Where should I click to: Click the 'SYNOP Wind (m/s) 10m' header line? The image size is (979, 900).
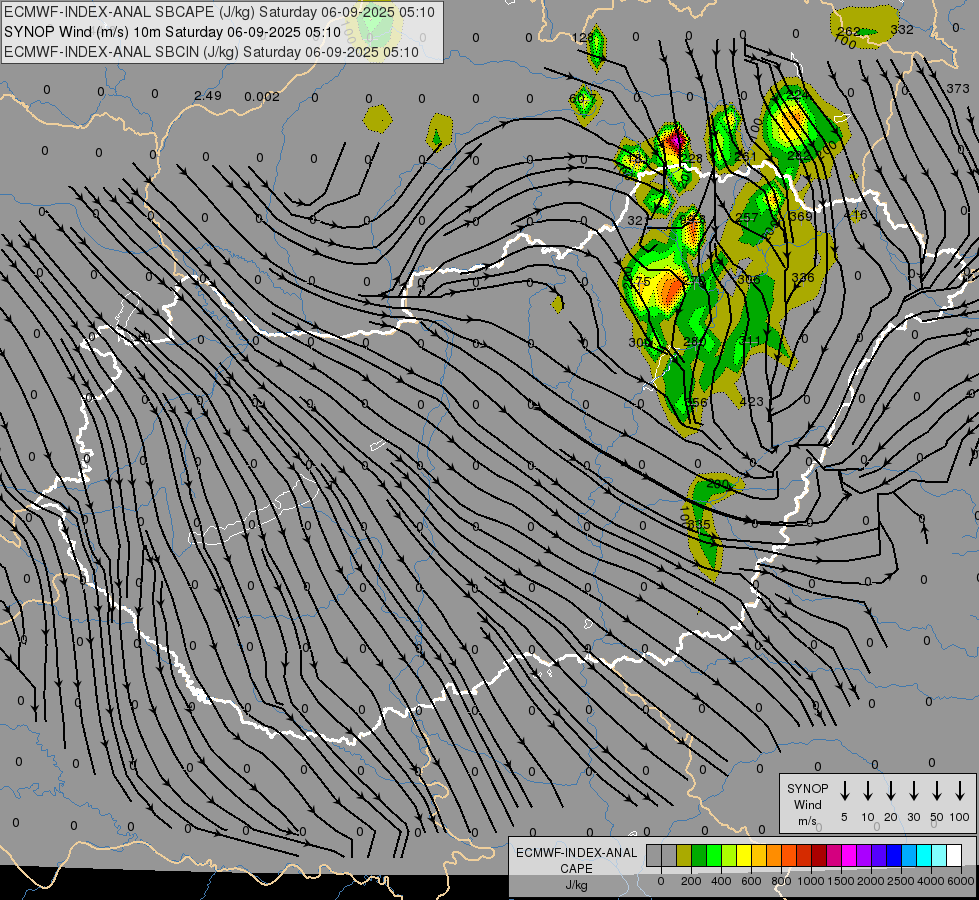pos(172,32)
